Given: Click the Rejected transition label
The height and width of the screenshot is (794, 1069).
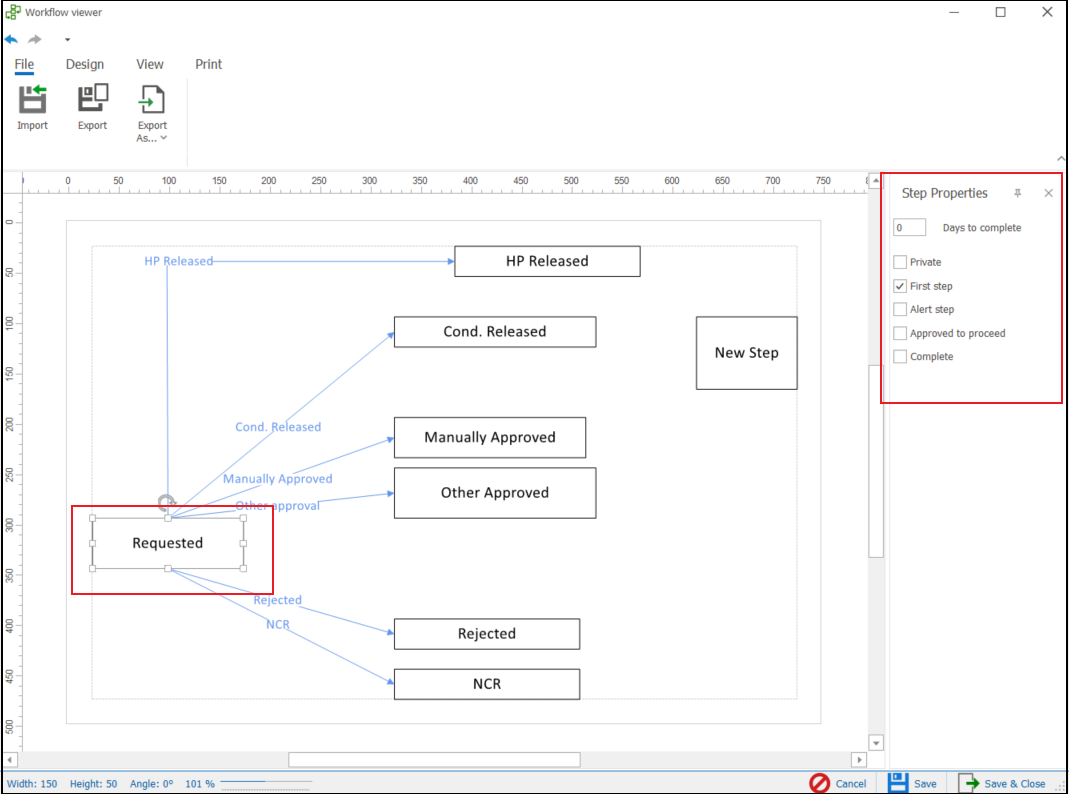Looking at the screenshot, I should tap(277, 600).
